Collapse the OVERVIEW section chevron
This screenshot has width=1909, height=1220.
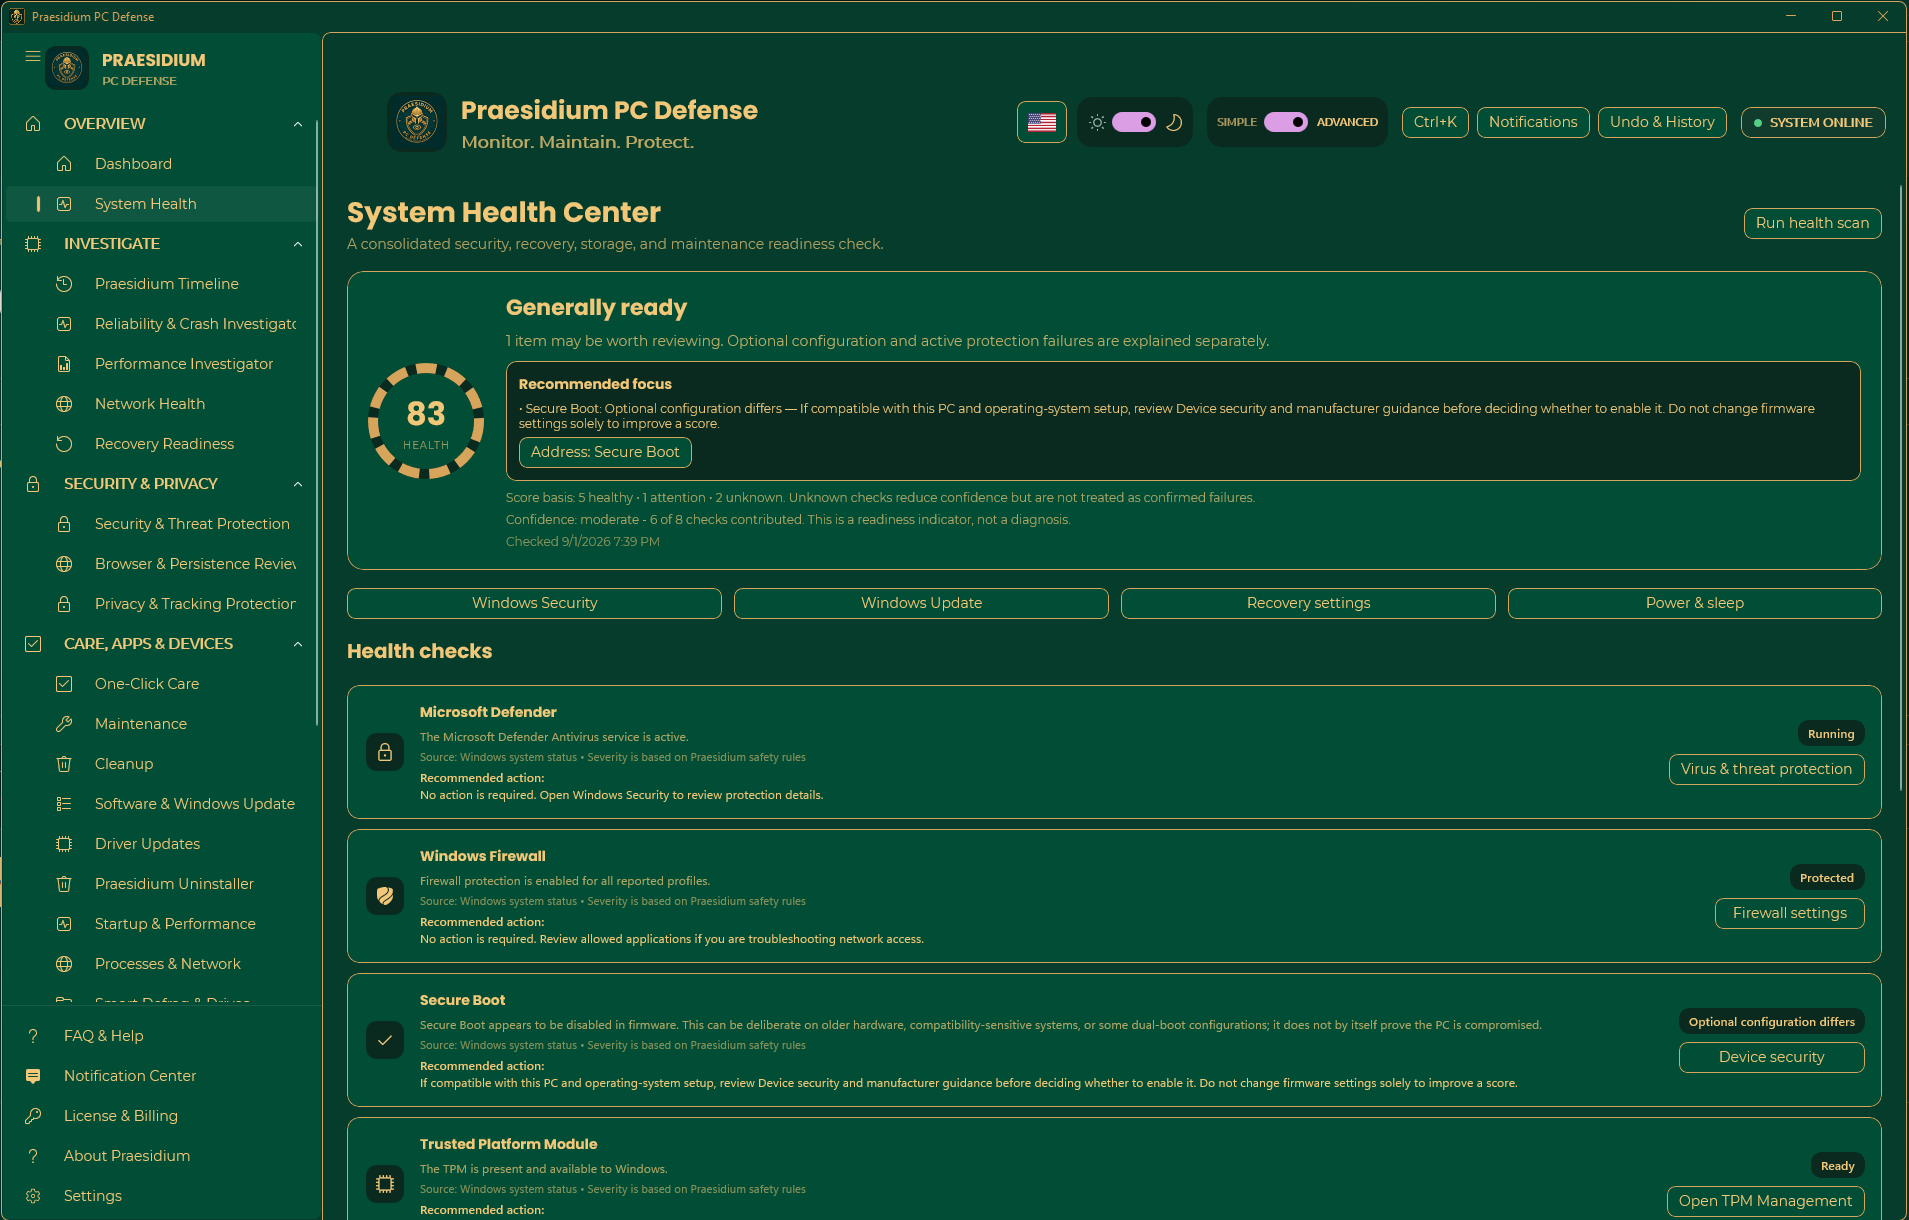tap(298, 124)
